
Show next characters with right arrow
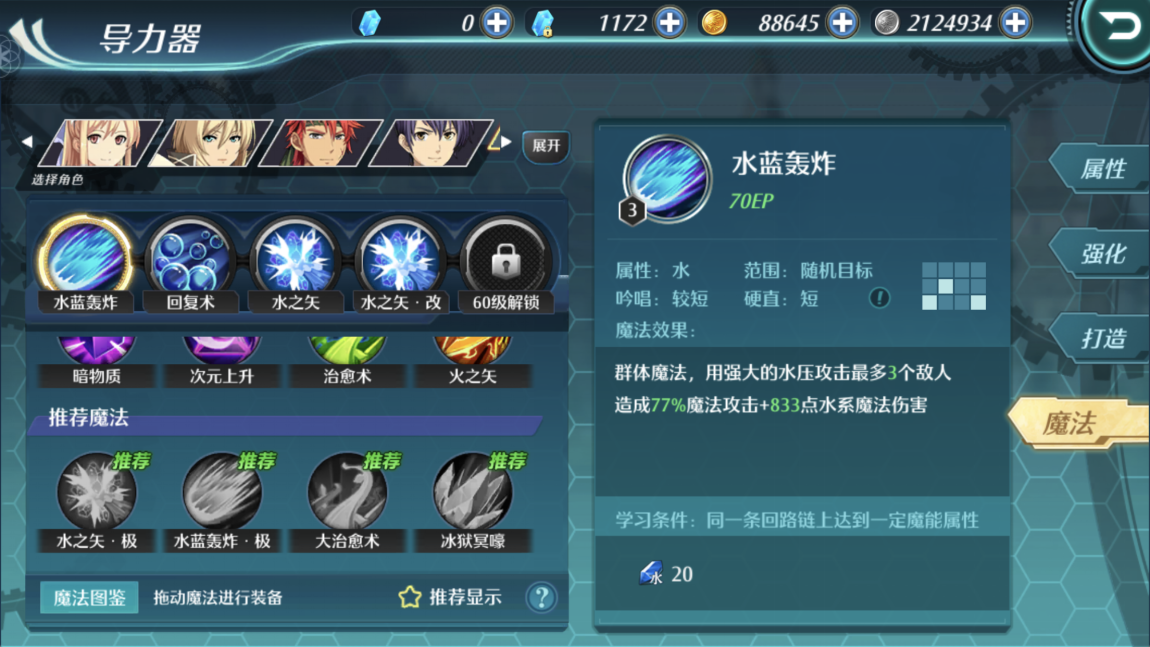click(506, 142)
